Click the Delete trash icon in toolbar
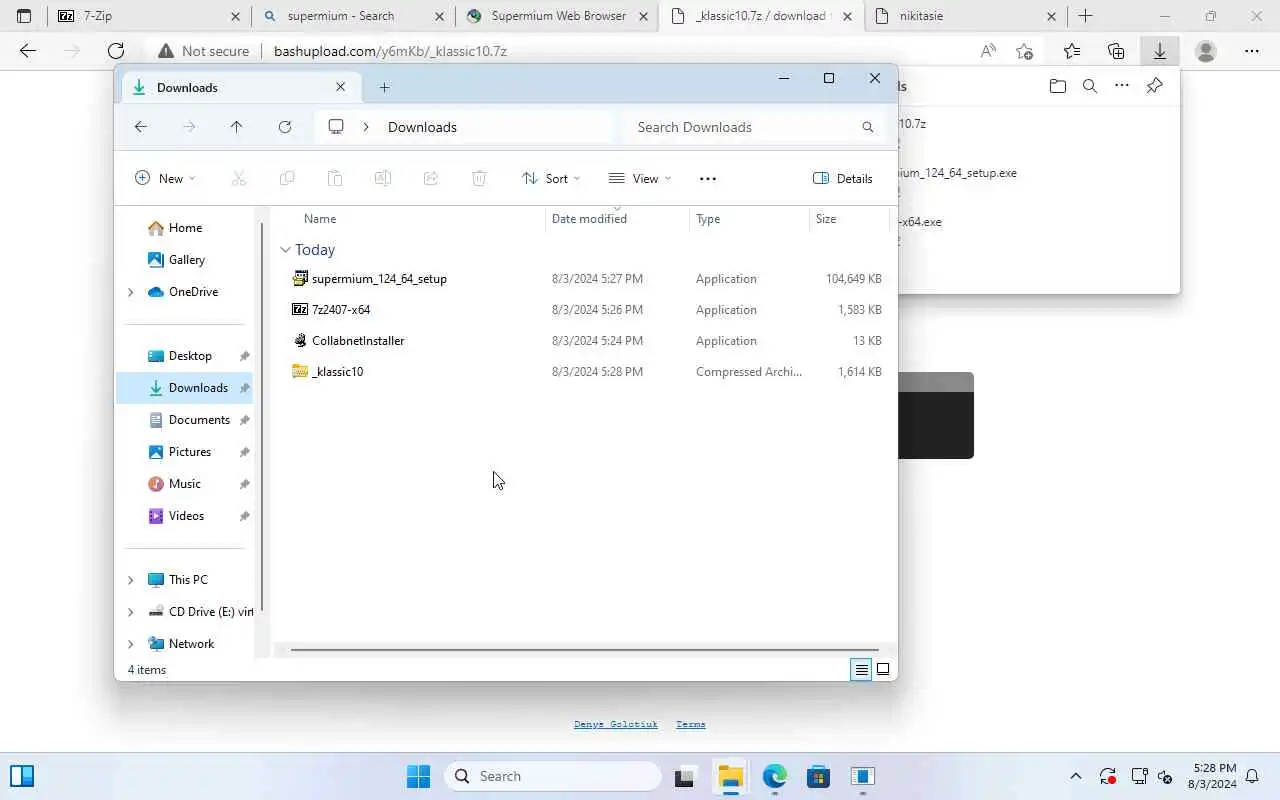The image size is (1280, 800). pyautogui.click(x=479, y=178)
